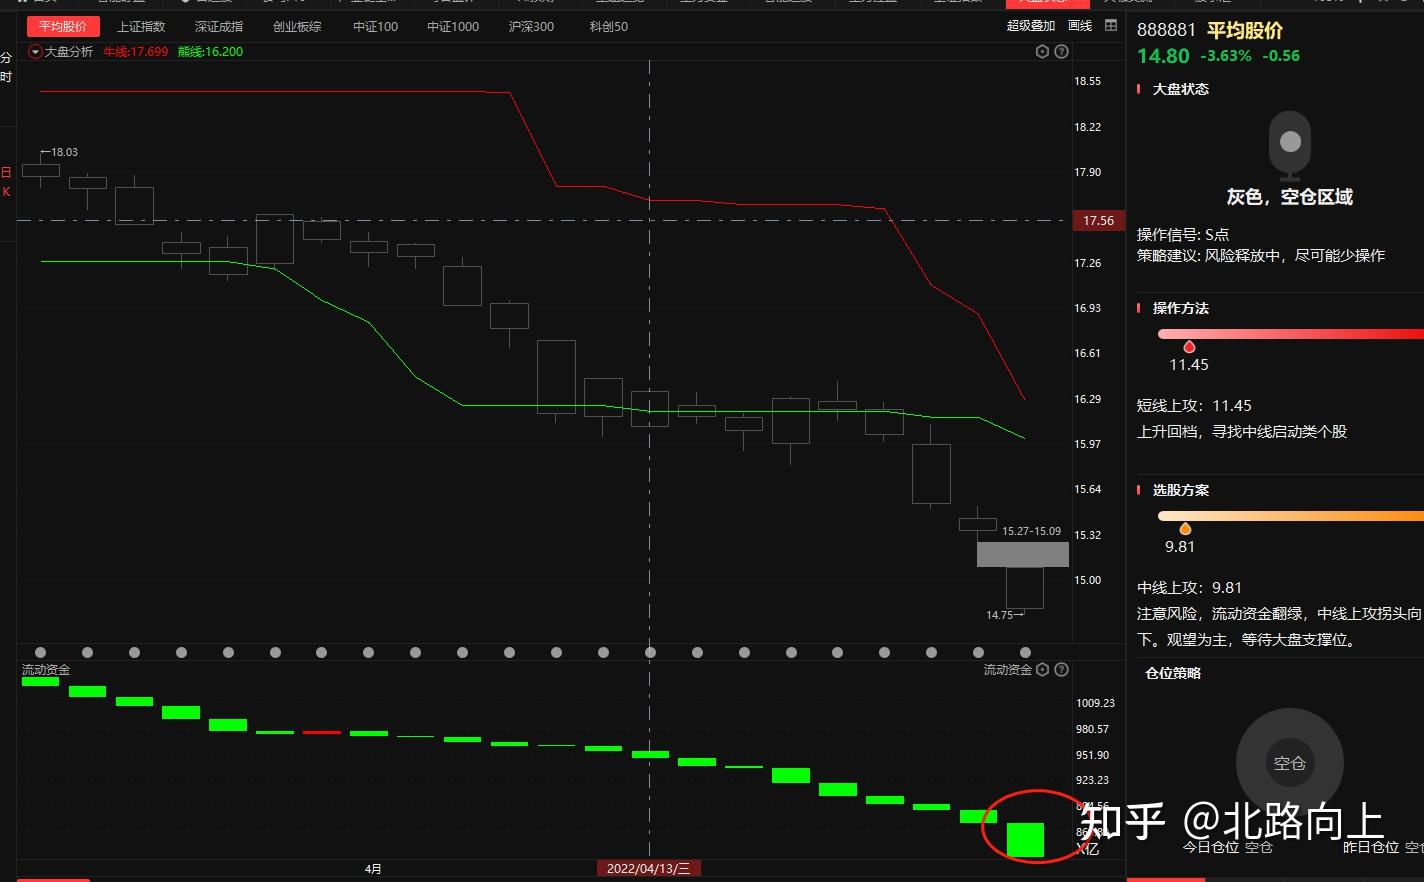This screenshot has height=882, width=1424.
Task: Click the round 空仓 position dial
Action: (1290, 763)
